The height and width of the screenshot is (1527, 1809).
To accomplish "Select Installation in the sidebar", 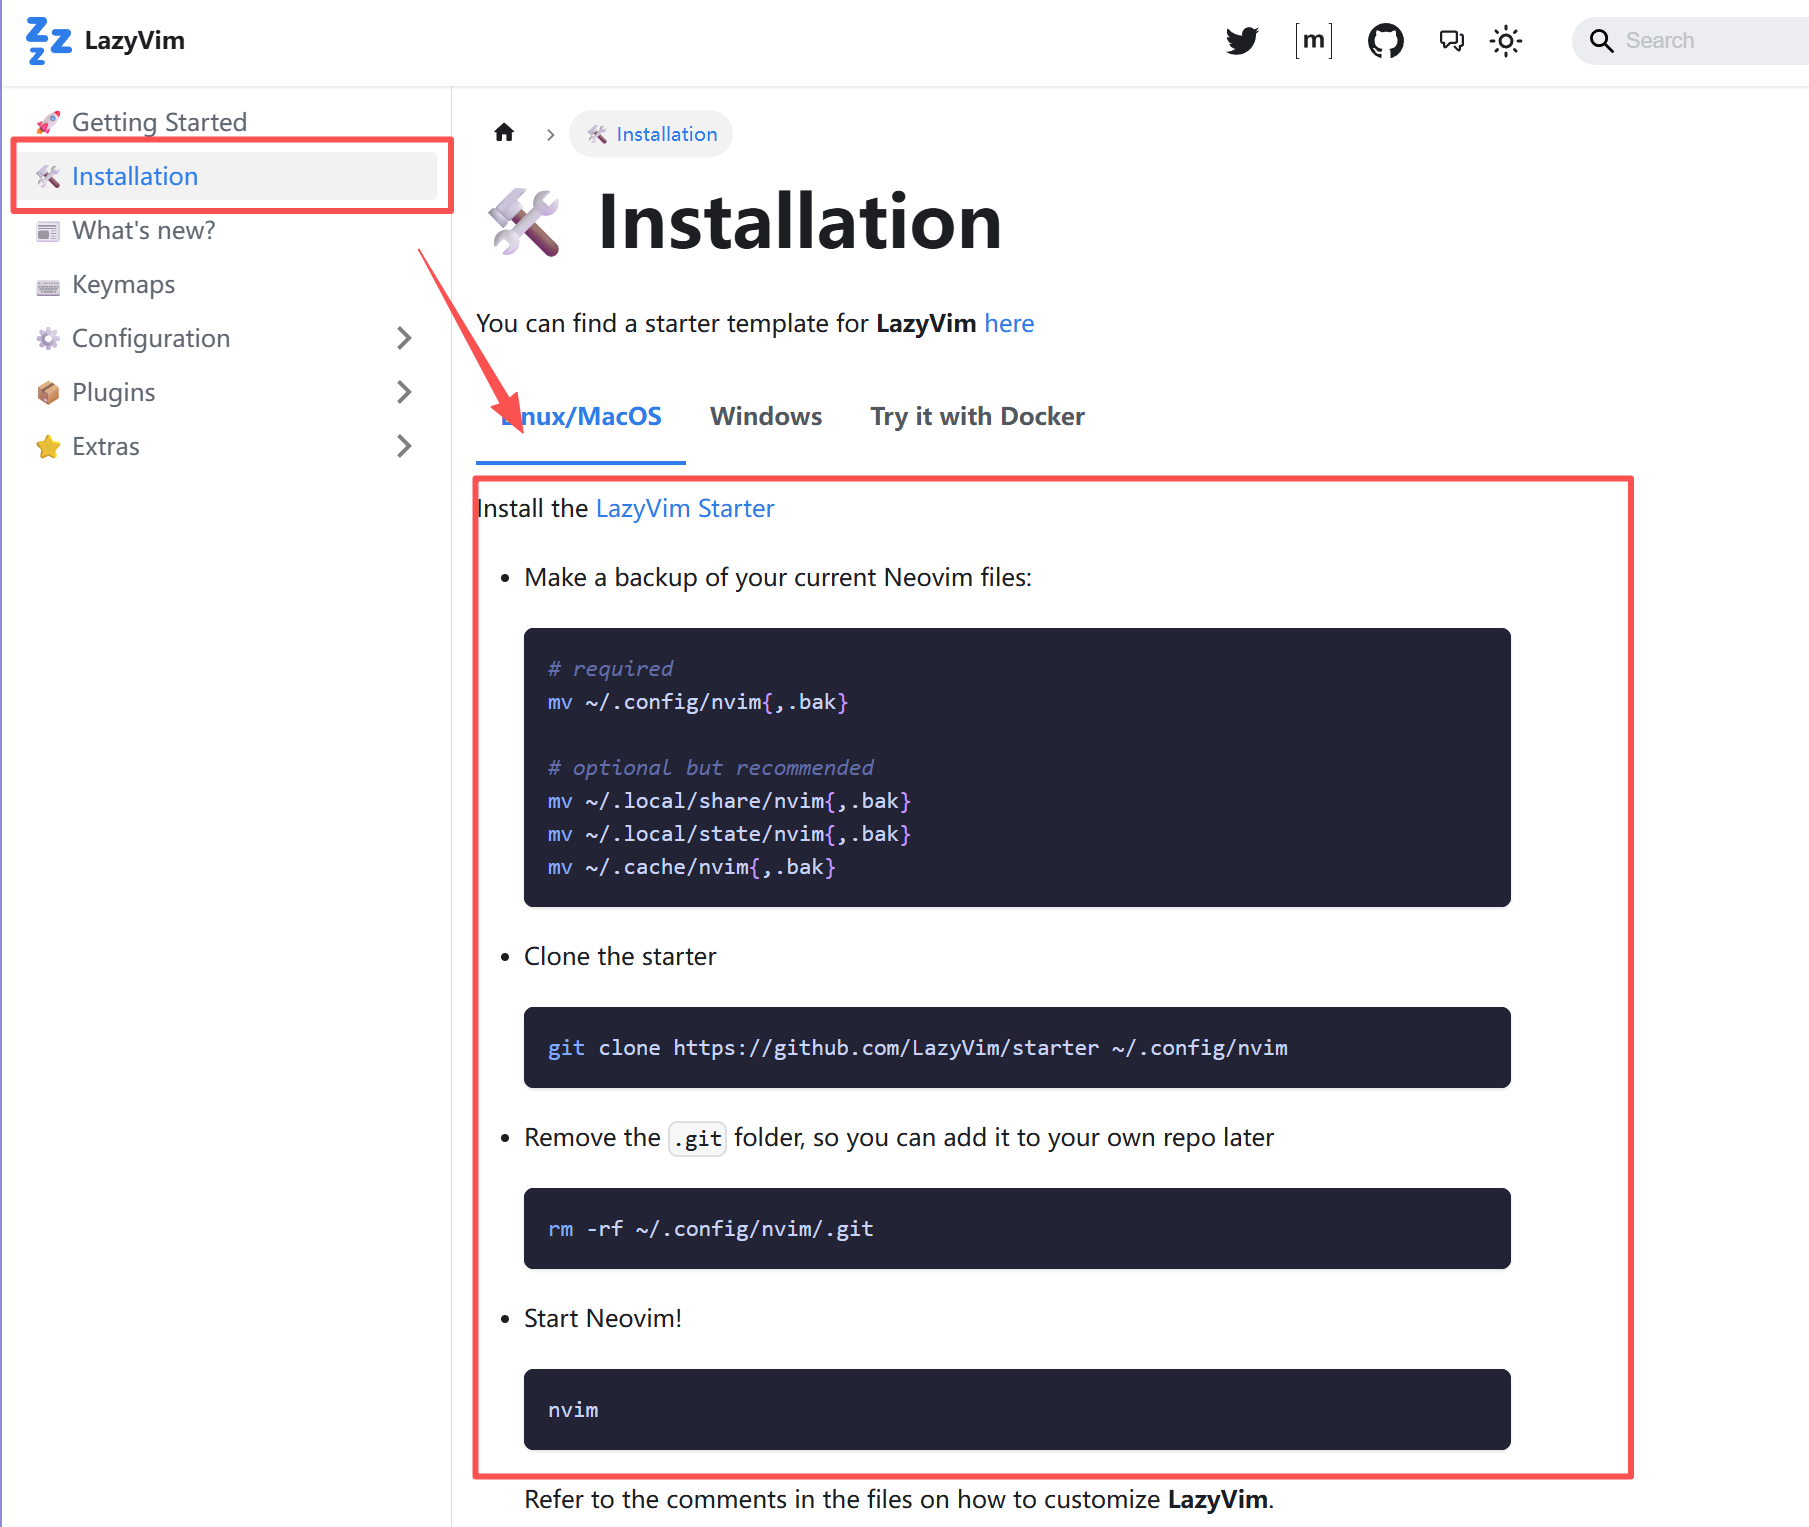I will pyautogui.click(x=228, y=176).
